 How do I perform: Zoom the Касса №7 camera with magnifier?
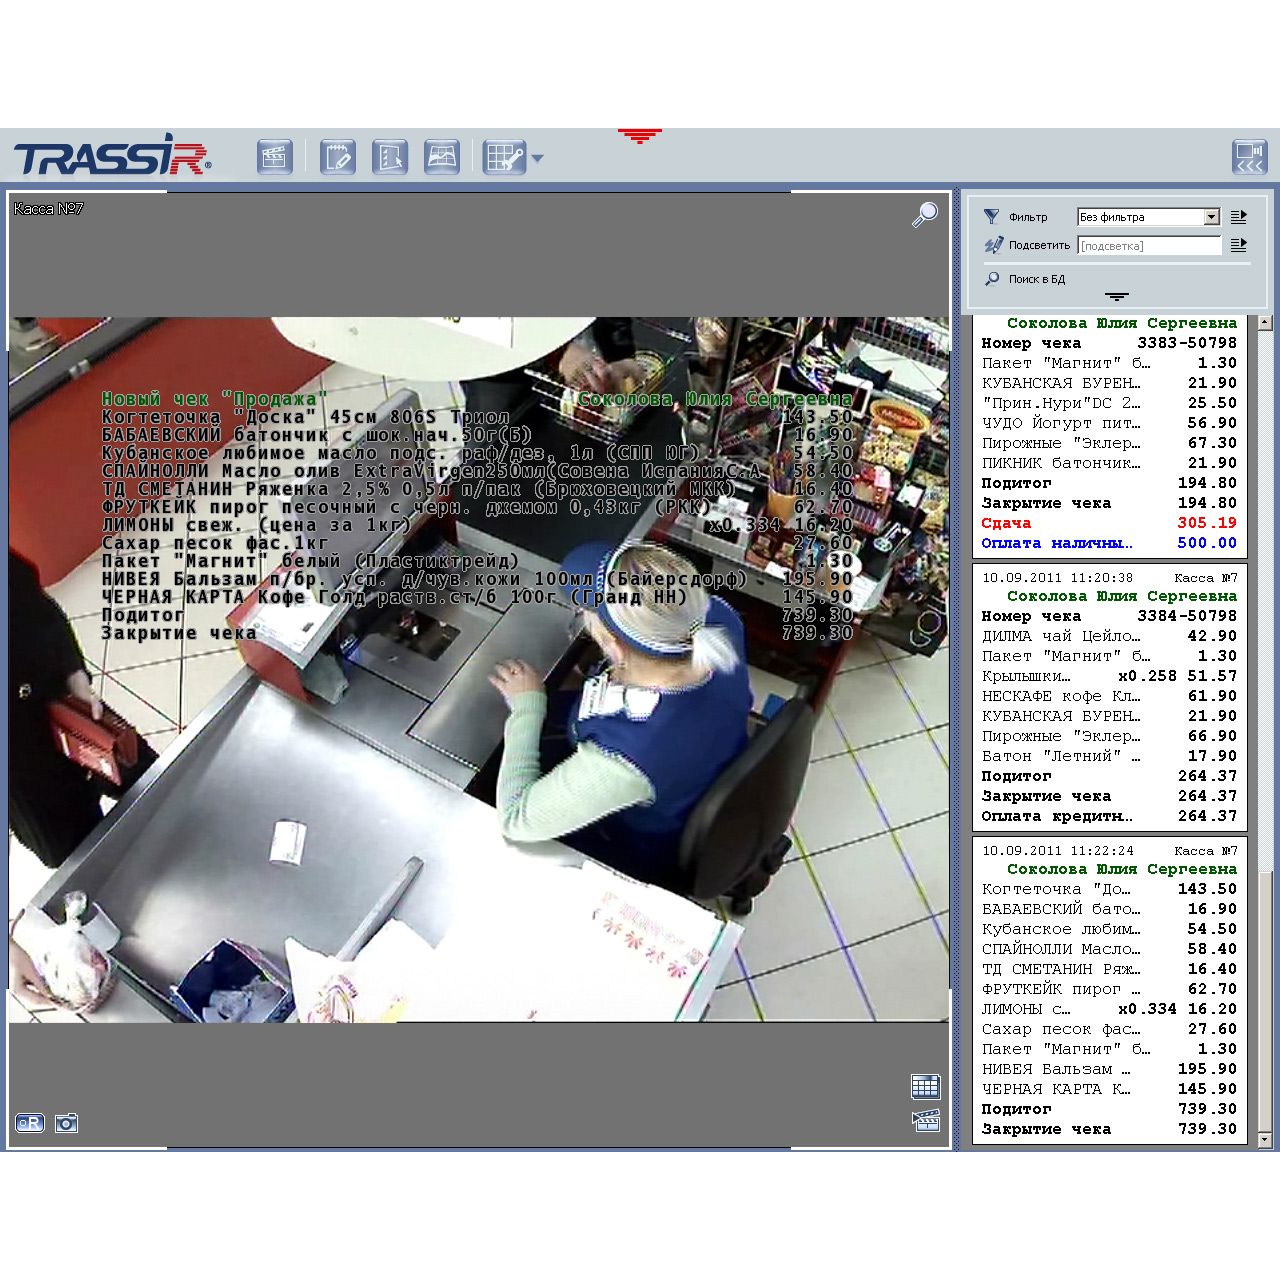coord(925,214)
